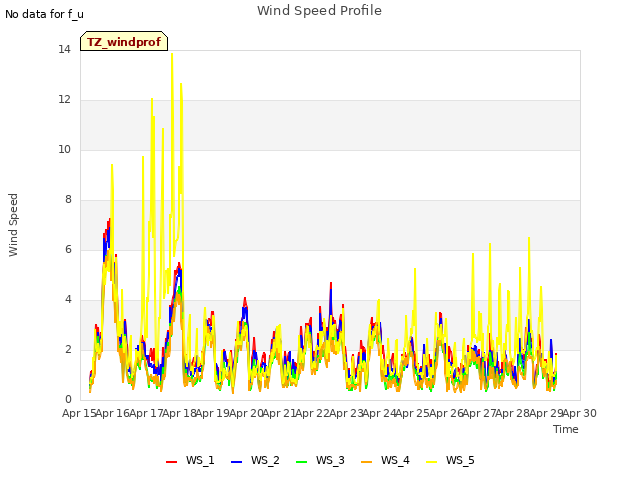Screen dimensions: 640x480
Task: Click the Apr 20 x-axis label
Action: coord(246,413)
